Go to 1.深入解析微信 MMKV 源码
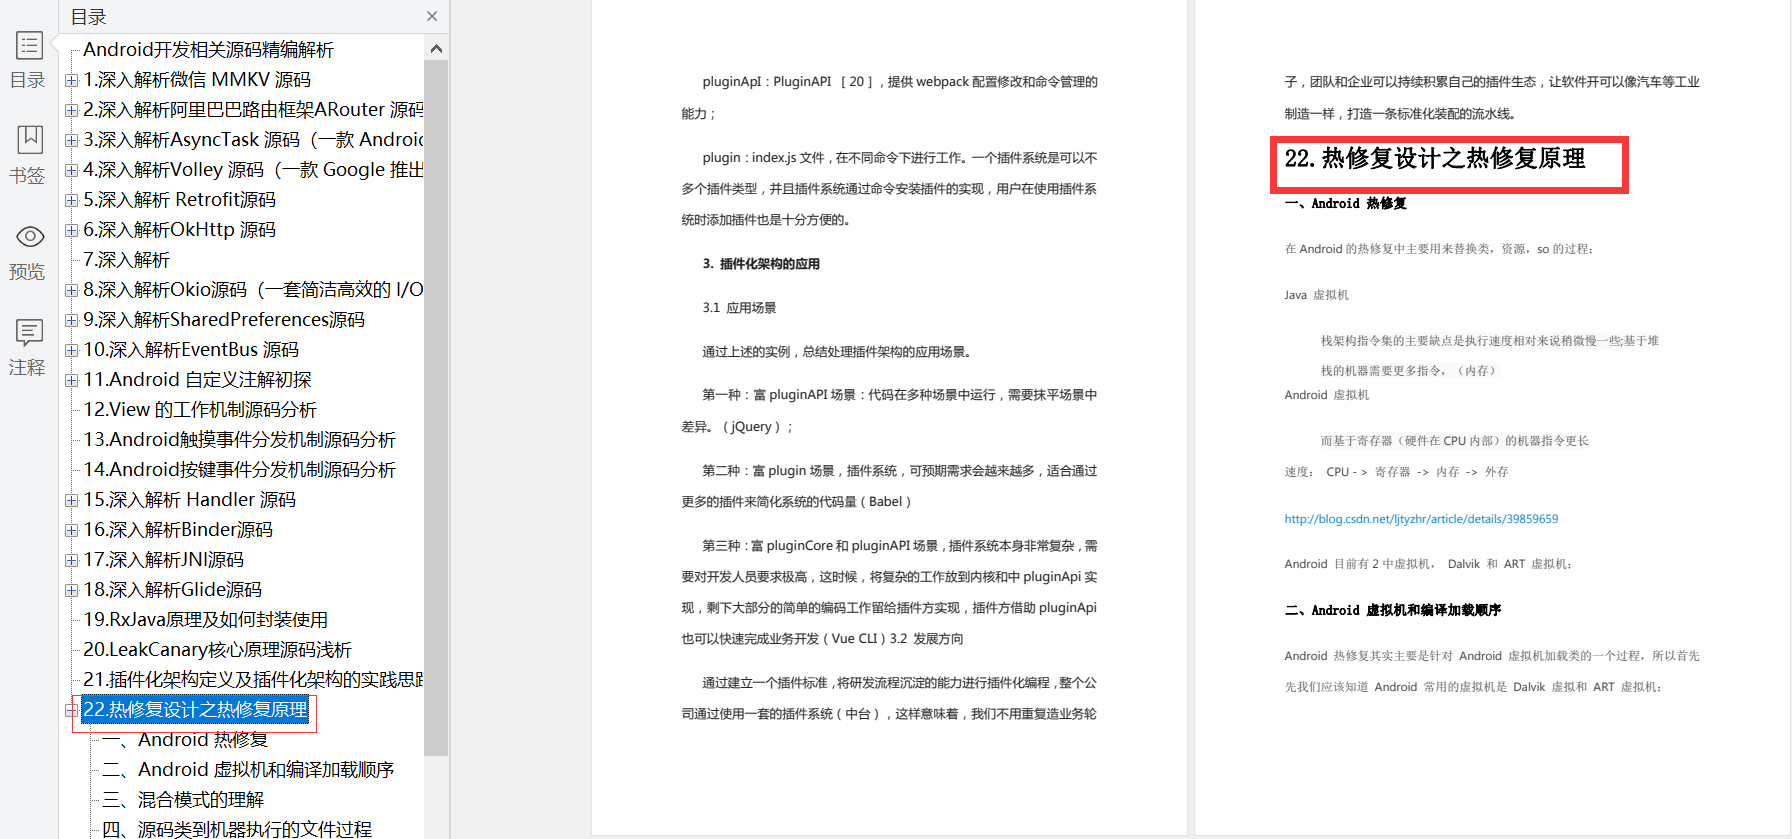 (x=197, y=79)
